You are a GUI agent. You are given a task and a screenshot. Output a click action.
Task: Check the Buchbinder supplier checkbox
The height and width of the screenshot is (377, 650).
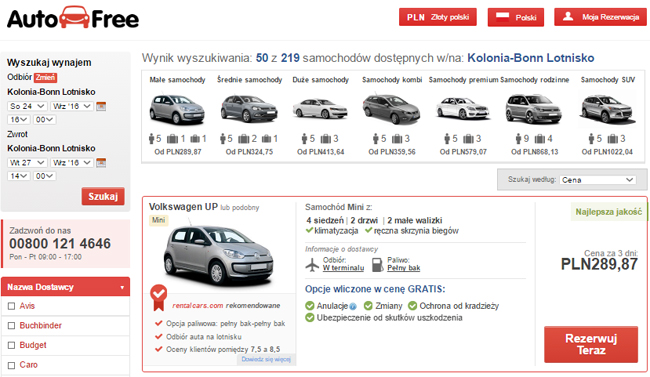[x=12, y=326]
